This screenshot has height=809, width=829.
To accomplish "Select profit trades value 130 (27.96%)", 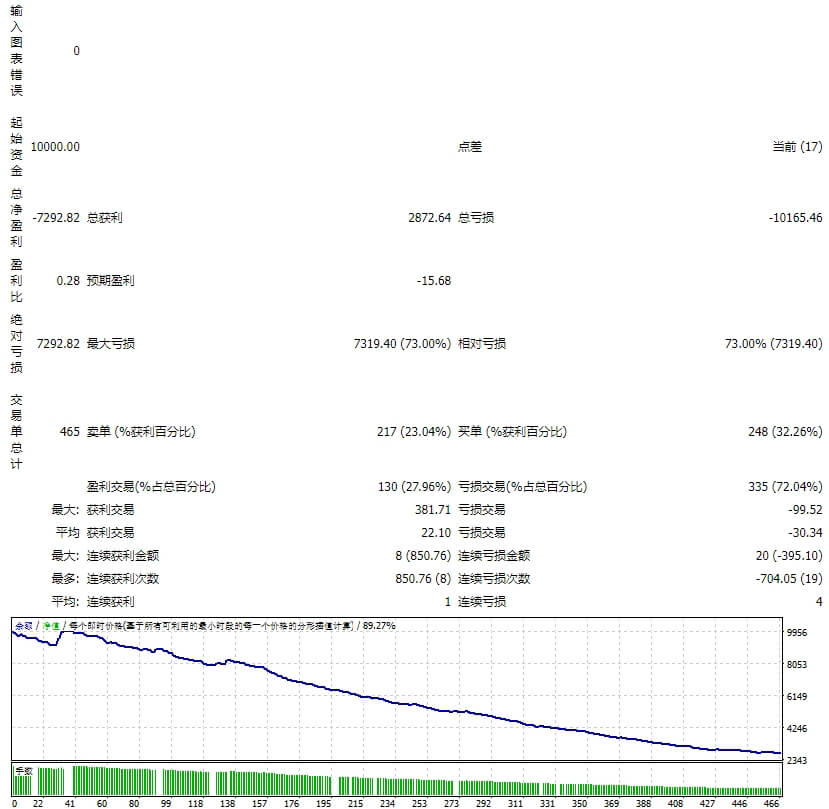I will click(414, 486).
